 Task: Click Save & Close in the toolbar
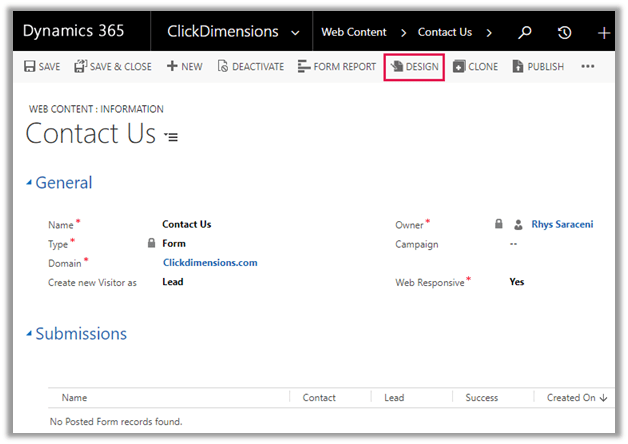tap(113, 67)
